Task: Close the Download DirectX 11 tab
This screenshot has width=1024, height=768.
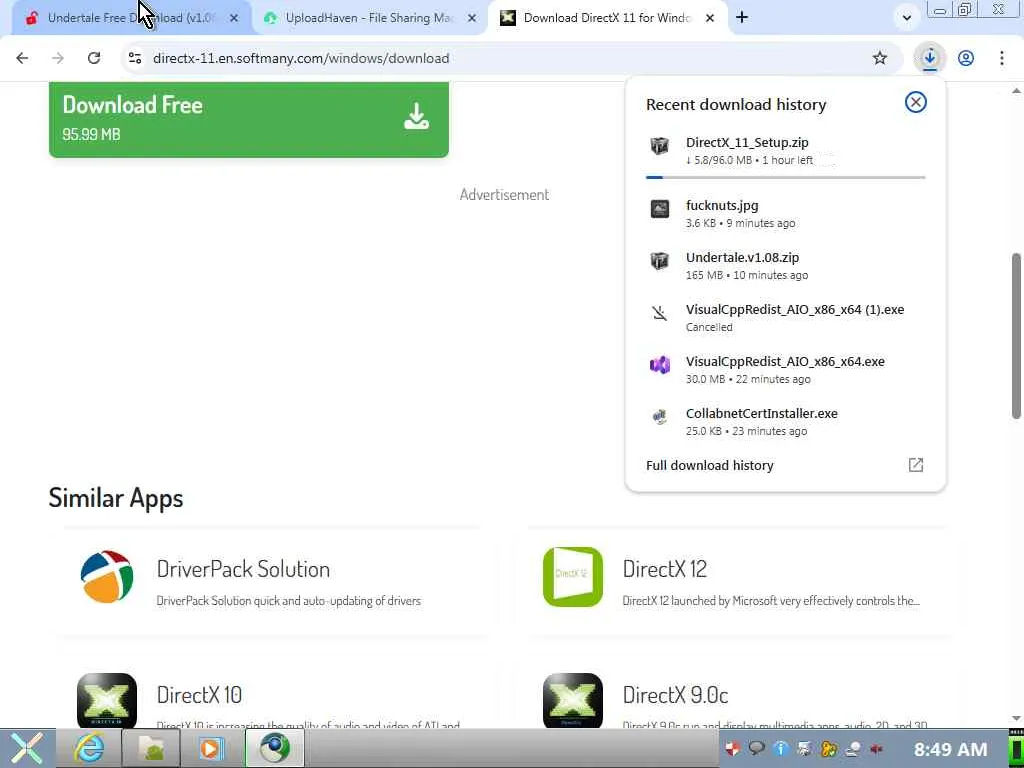Action: pyautogui.click(x=710, y=18)
